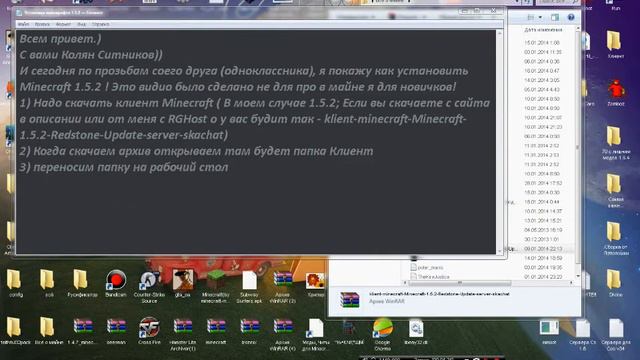
Task: Click the WinRAR archive icon in Explorer details pane
Action: [349, 300]
